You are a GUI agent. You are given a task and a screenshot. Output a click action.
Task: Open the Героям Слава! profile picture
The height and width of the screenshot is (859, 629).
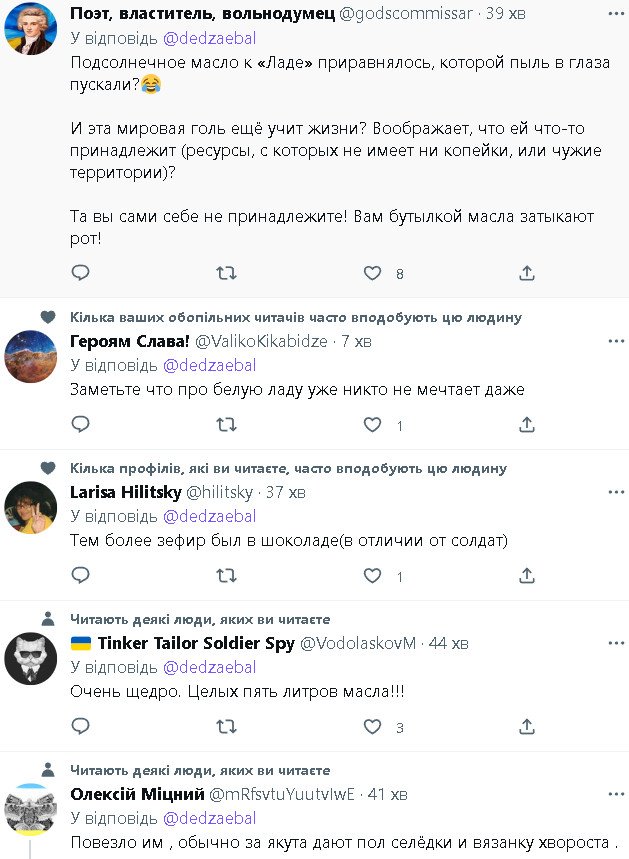click(x=30, y=357)
